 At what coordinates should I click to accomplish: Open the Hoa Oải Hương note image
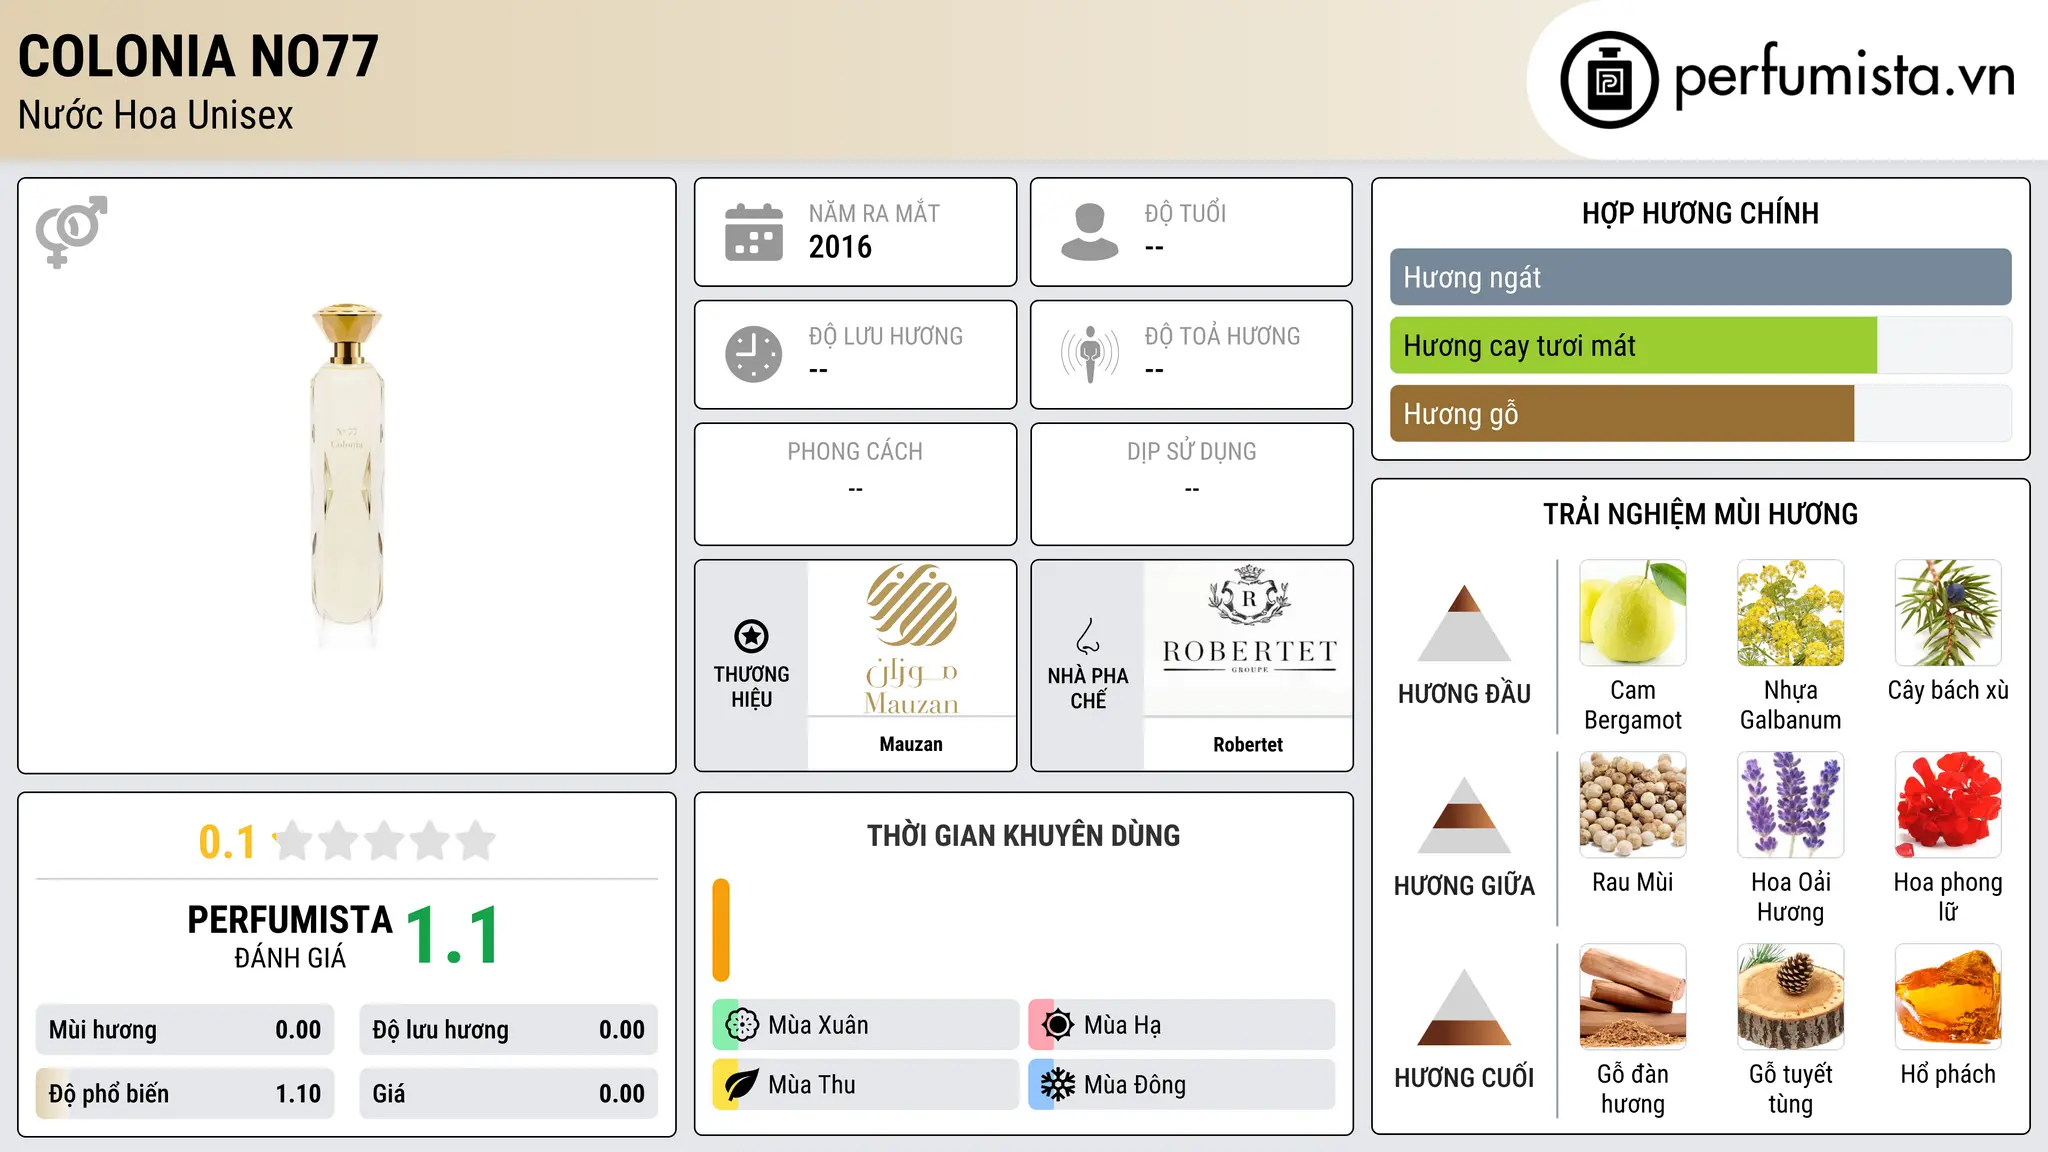pyautogui.click(x=1790, y=805)
